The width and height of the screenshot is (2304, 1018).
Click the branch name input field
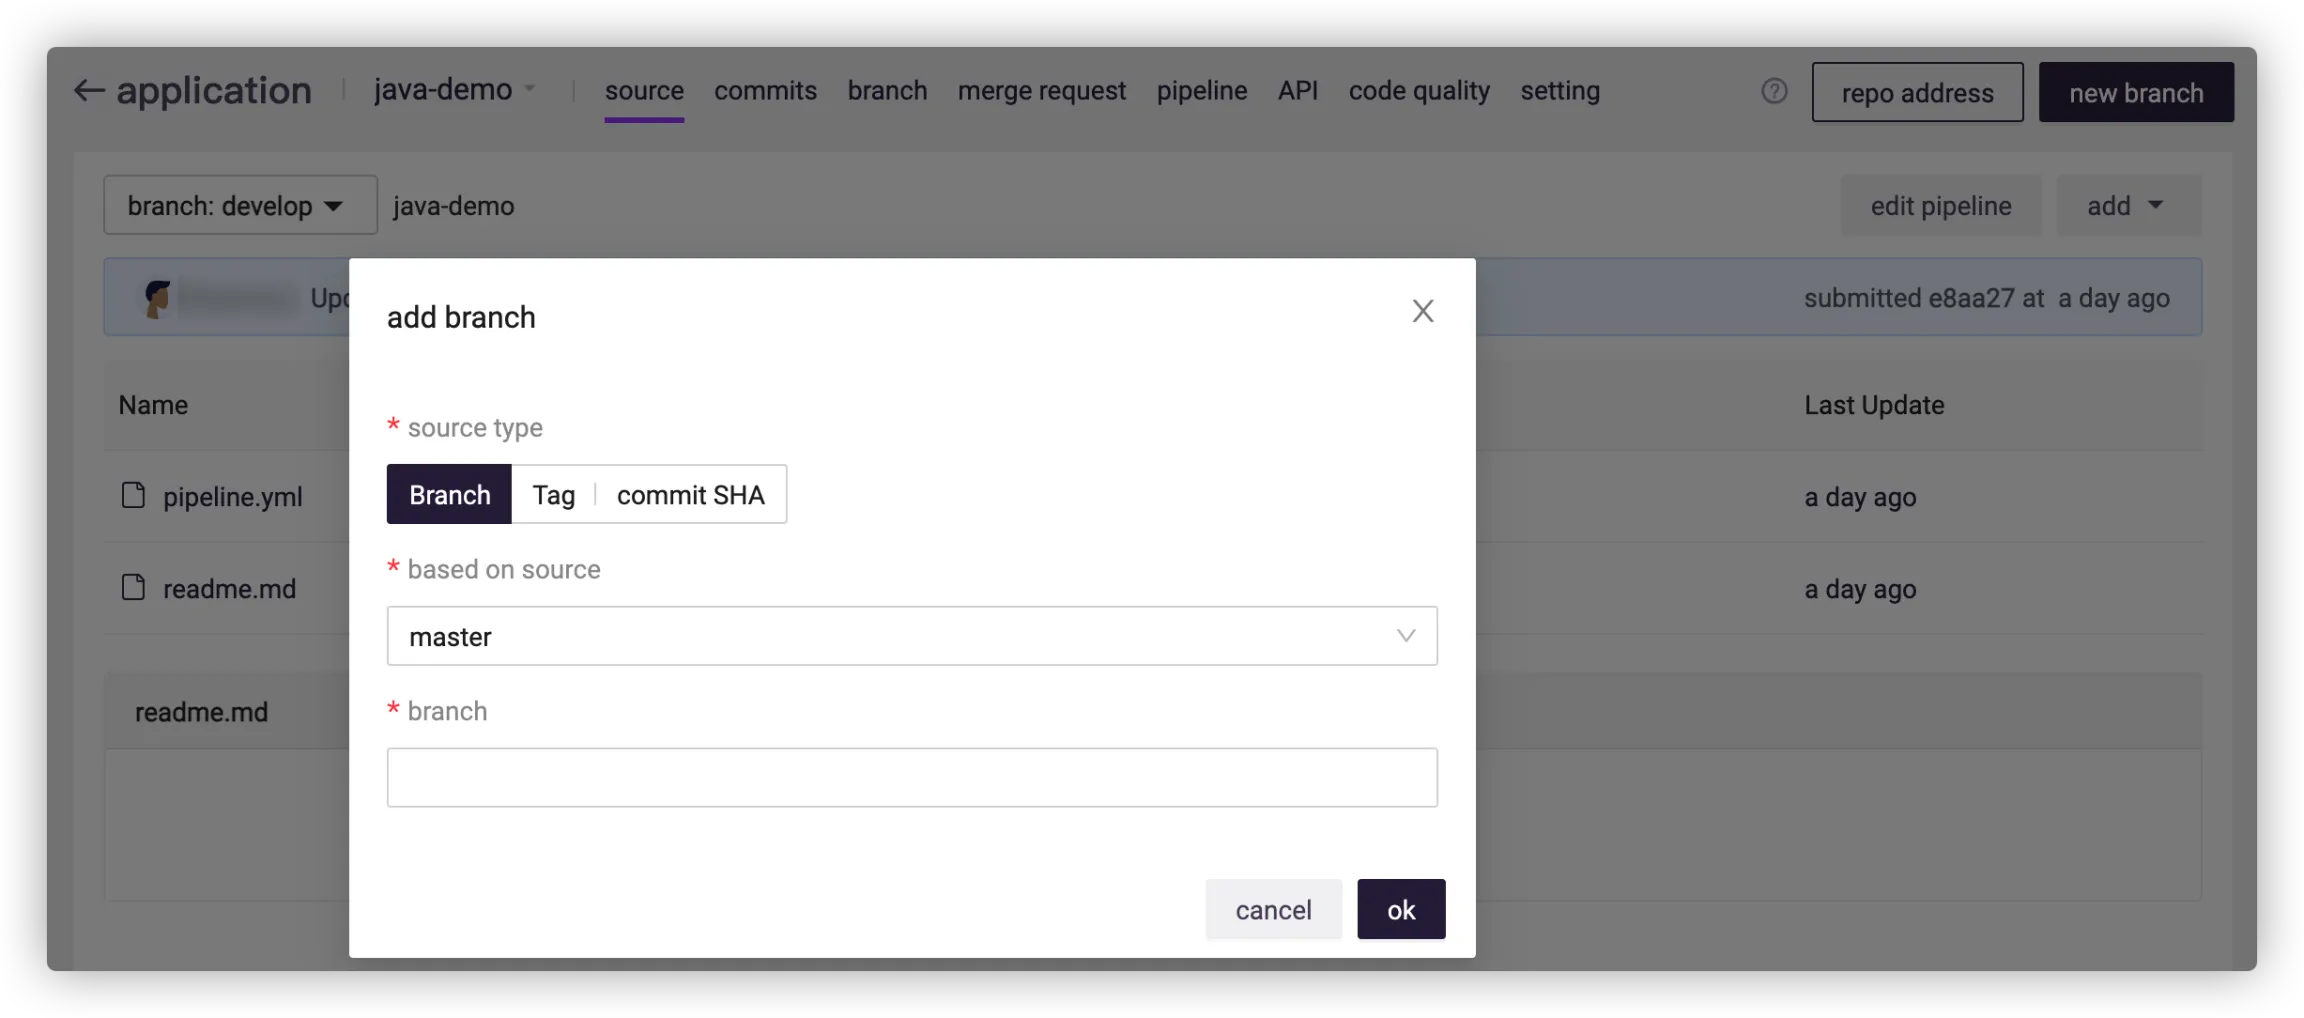(911, 778)
